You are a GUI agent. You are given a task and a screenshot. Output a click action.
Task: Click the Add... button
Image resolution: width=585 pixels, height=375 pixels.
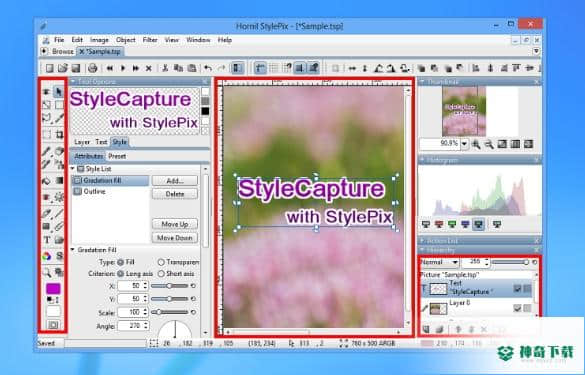175,181
